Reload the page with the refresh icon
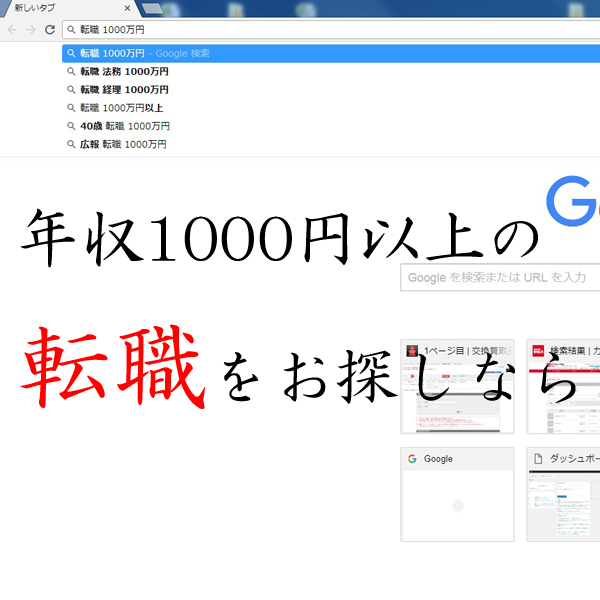600x600 pixels. 49,30
